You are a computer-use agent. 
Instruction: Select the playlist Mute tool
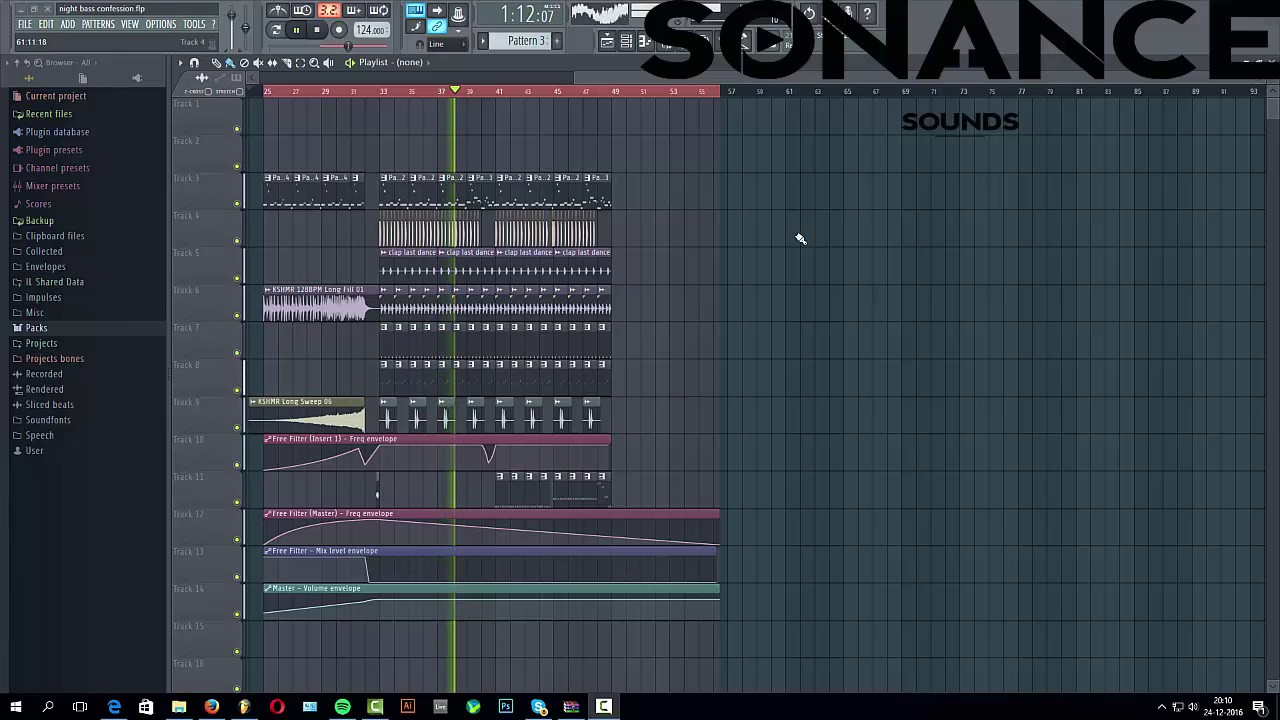coord(258,62)
